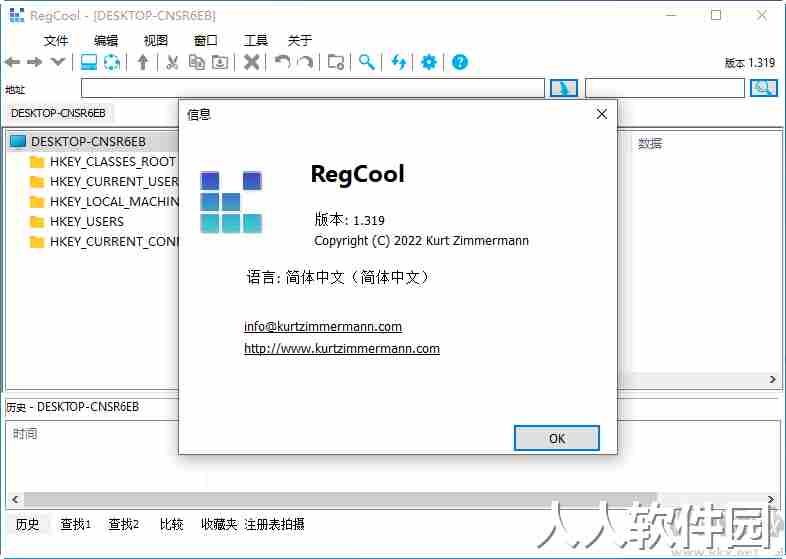Switch to the 注册表拍摄 bottom tab
Image resolution: width=786 pixels, height=559 pixels.
(274, 524)
